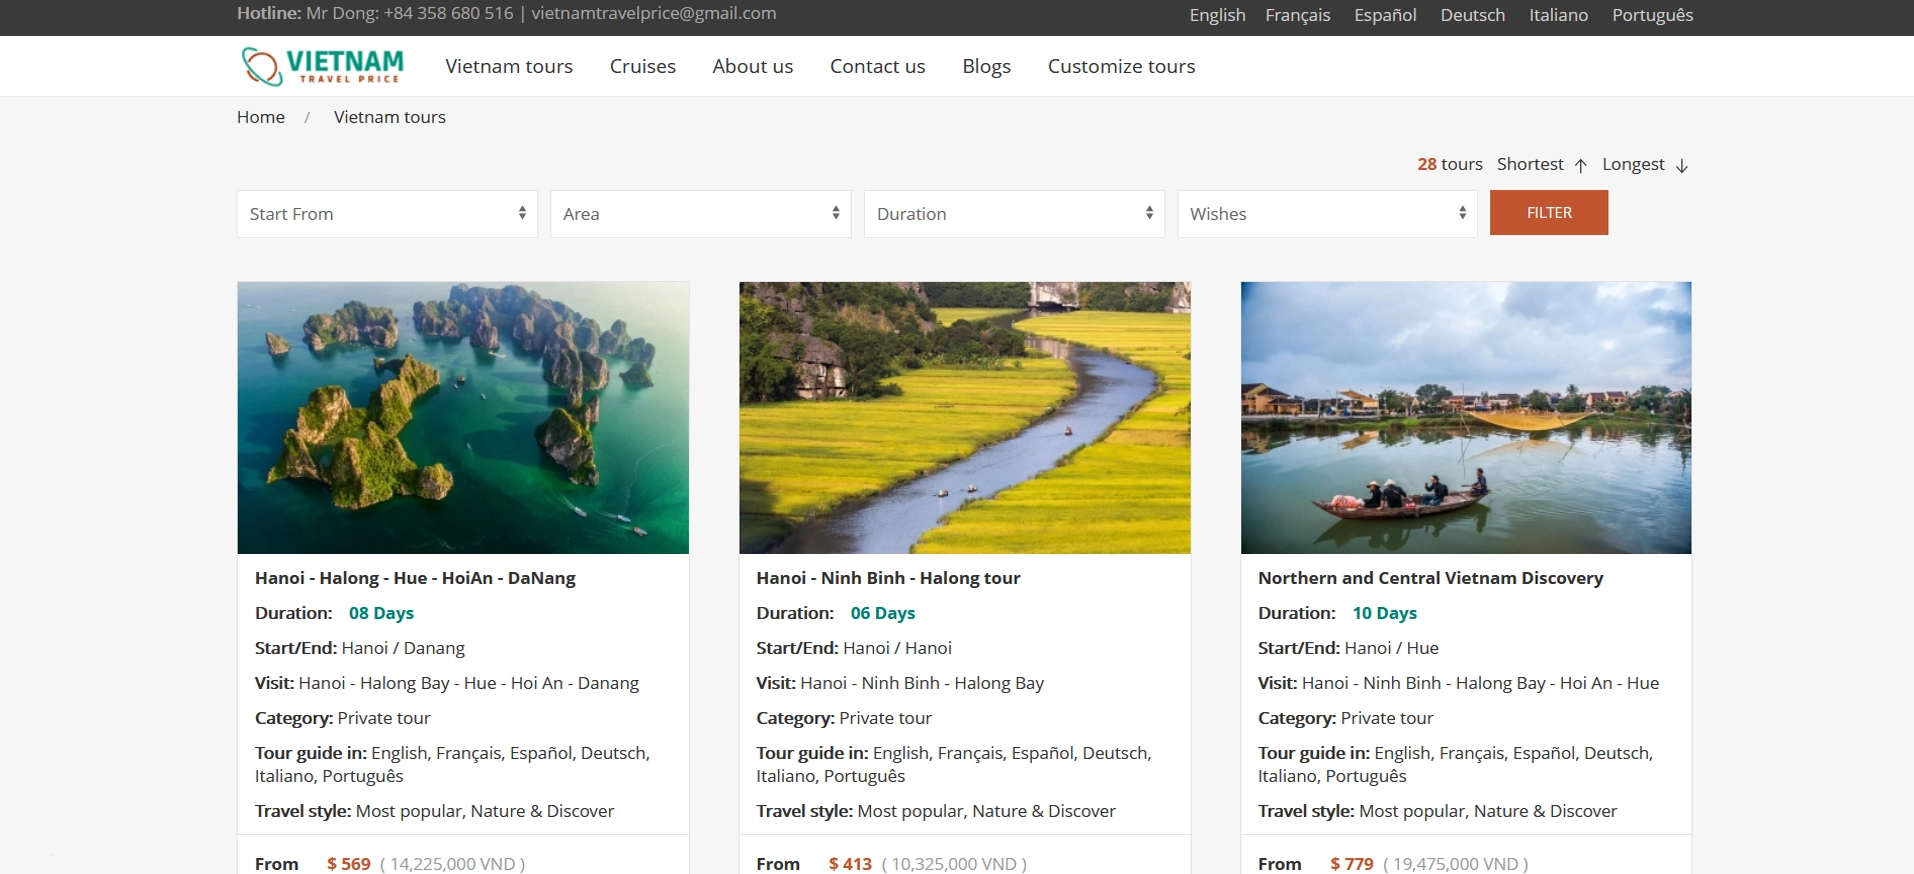This screenshot has height=874, width=1914.
Task: Navigate to Customize tours
Action: click(1121, 67)
